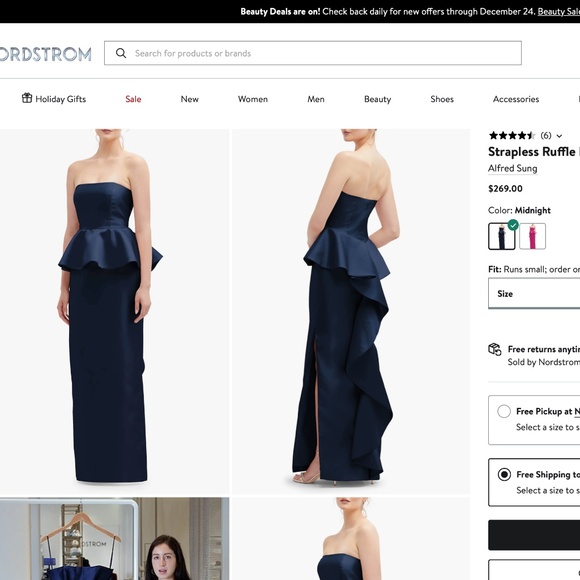Select the Free Shipping radio option
This screenshot has height=580, width=580.
(504, 474)
